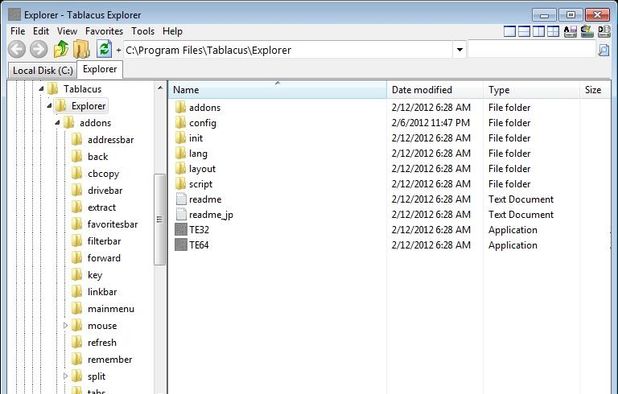618x394 pixels.
Task: Sort files by Type column header
Action: pyautogui.click(x=532, y=90)
